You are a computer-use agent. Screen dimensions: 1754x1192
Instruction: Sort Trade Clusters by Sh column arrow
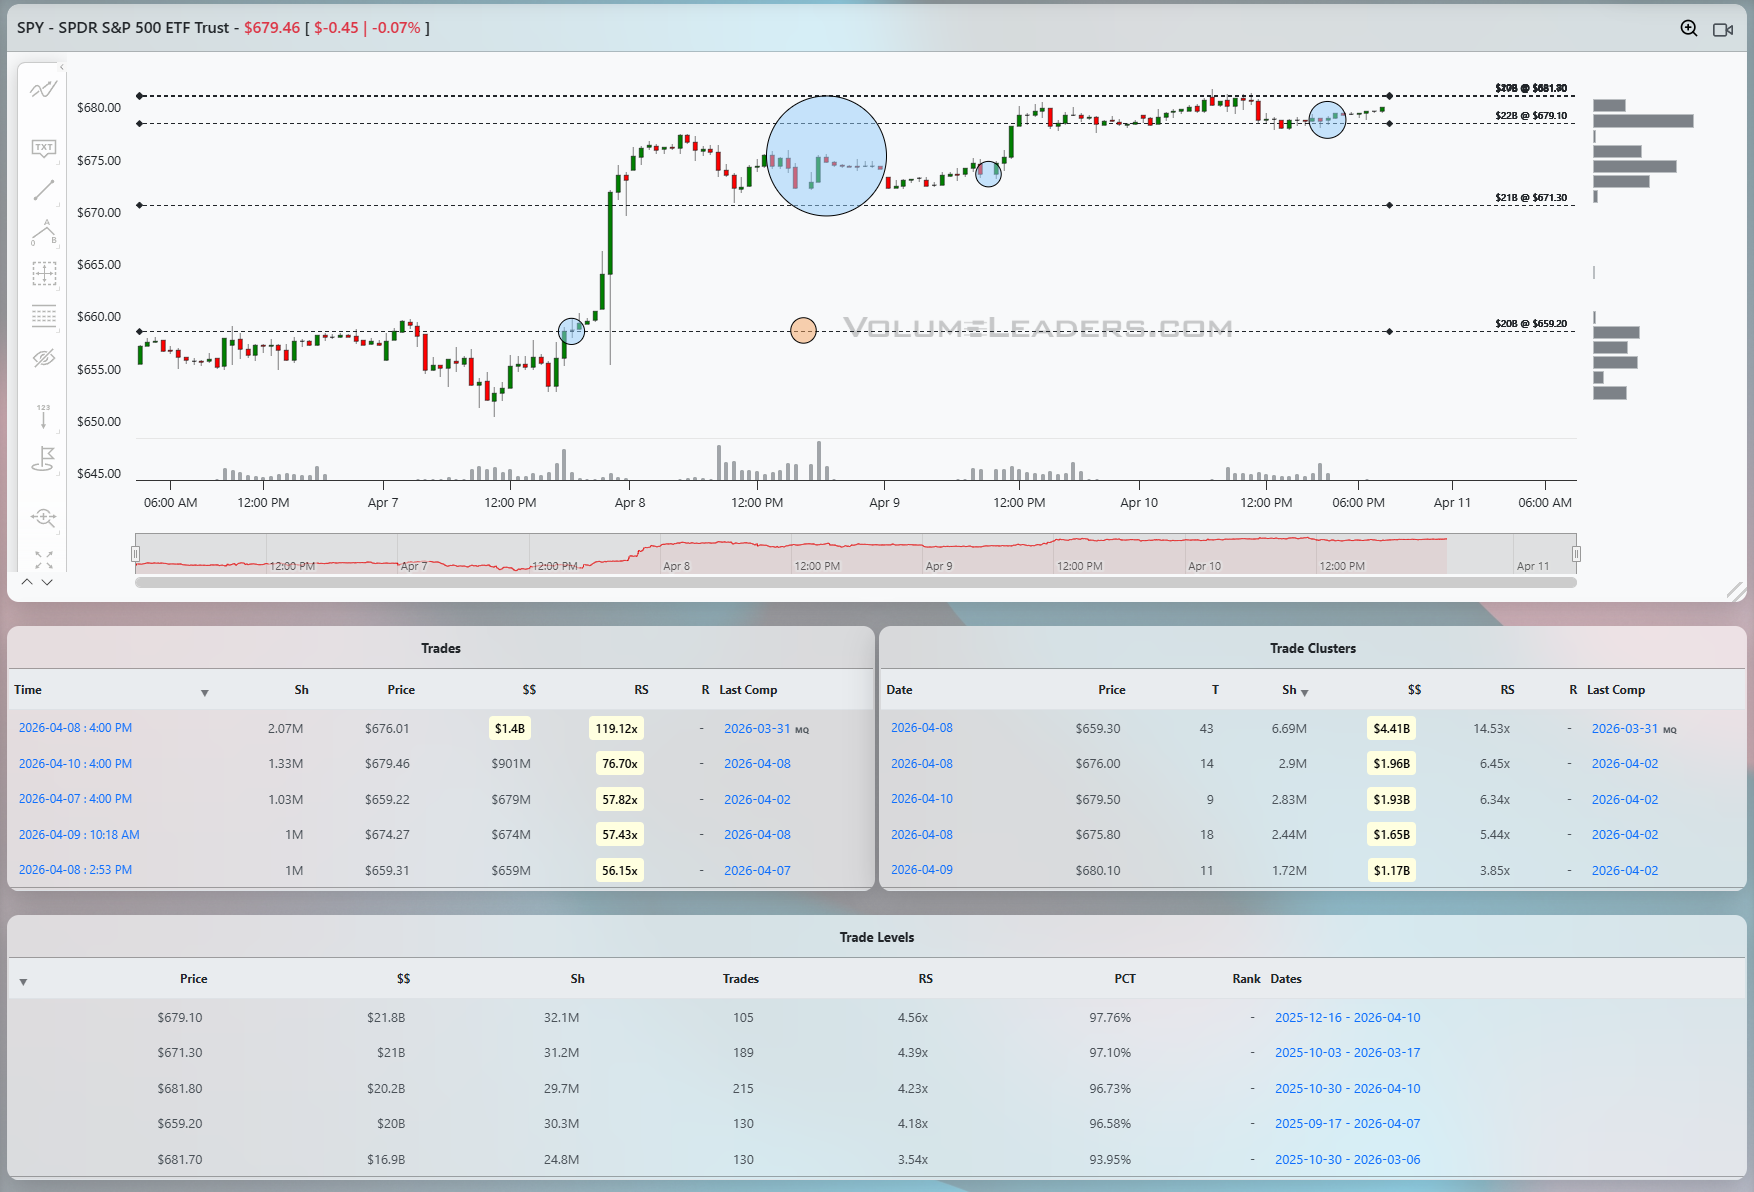(x=1304, y=692)
